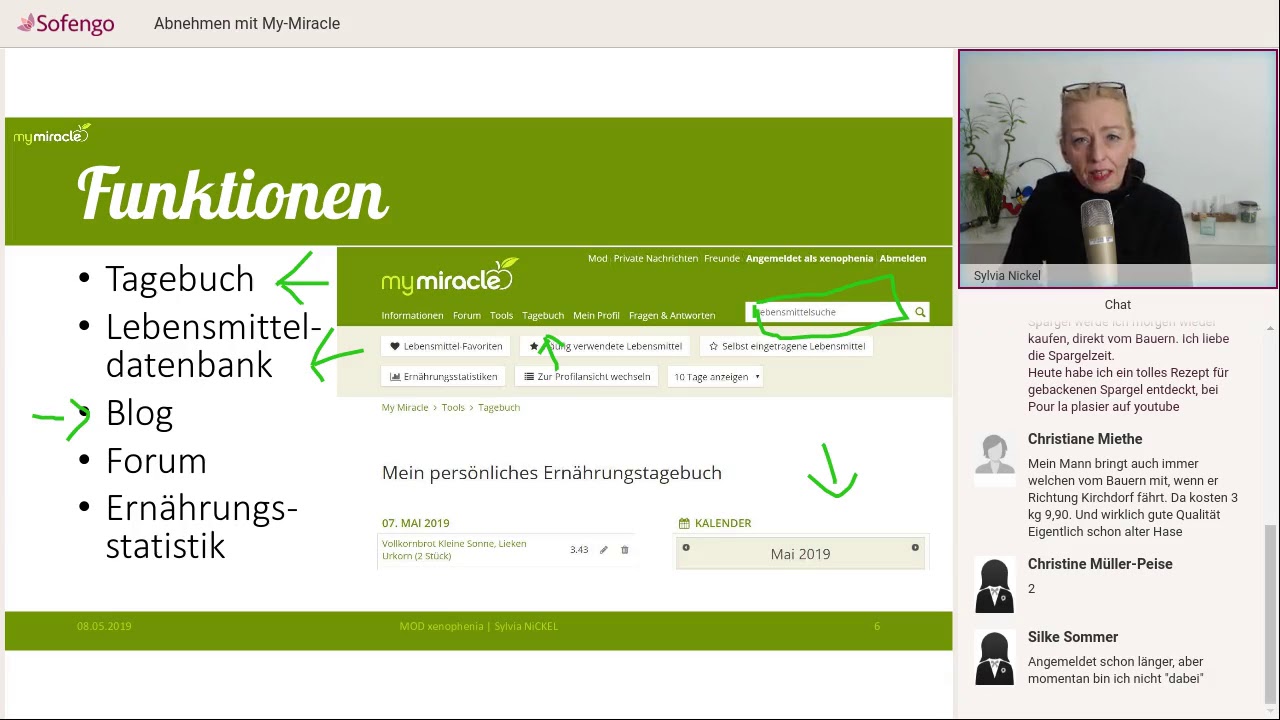Viewport: 1280px width, 720px height.
Task: Click the name Christiane Miethe in chat
Action: pyautogui.click(x=1085, y=439)
